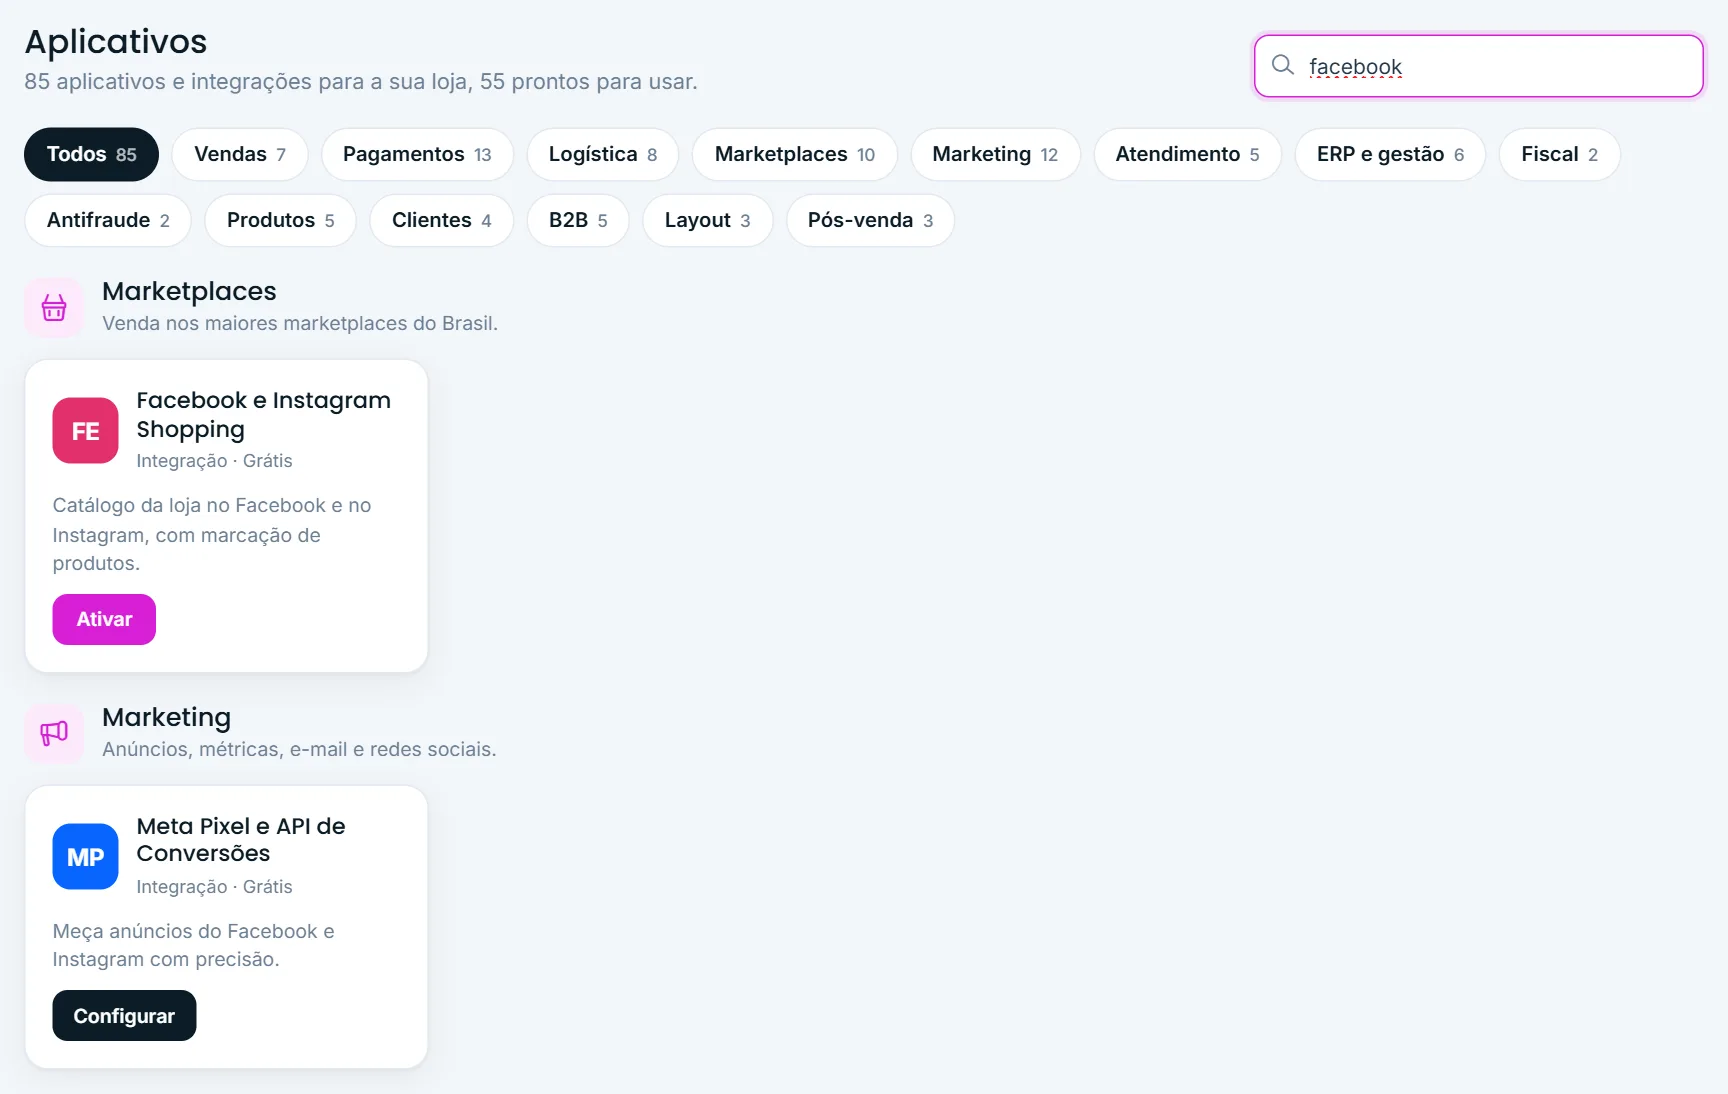The image size is (1728, 1094).
Task: Click the Marketplaces section heading
Action: pyautogui.click(x=189, y=291)
